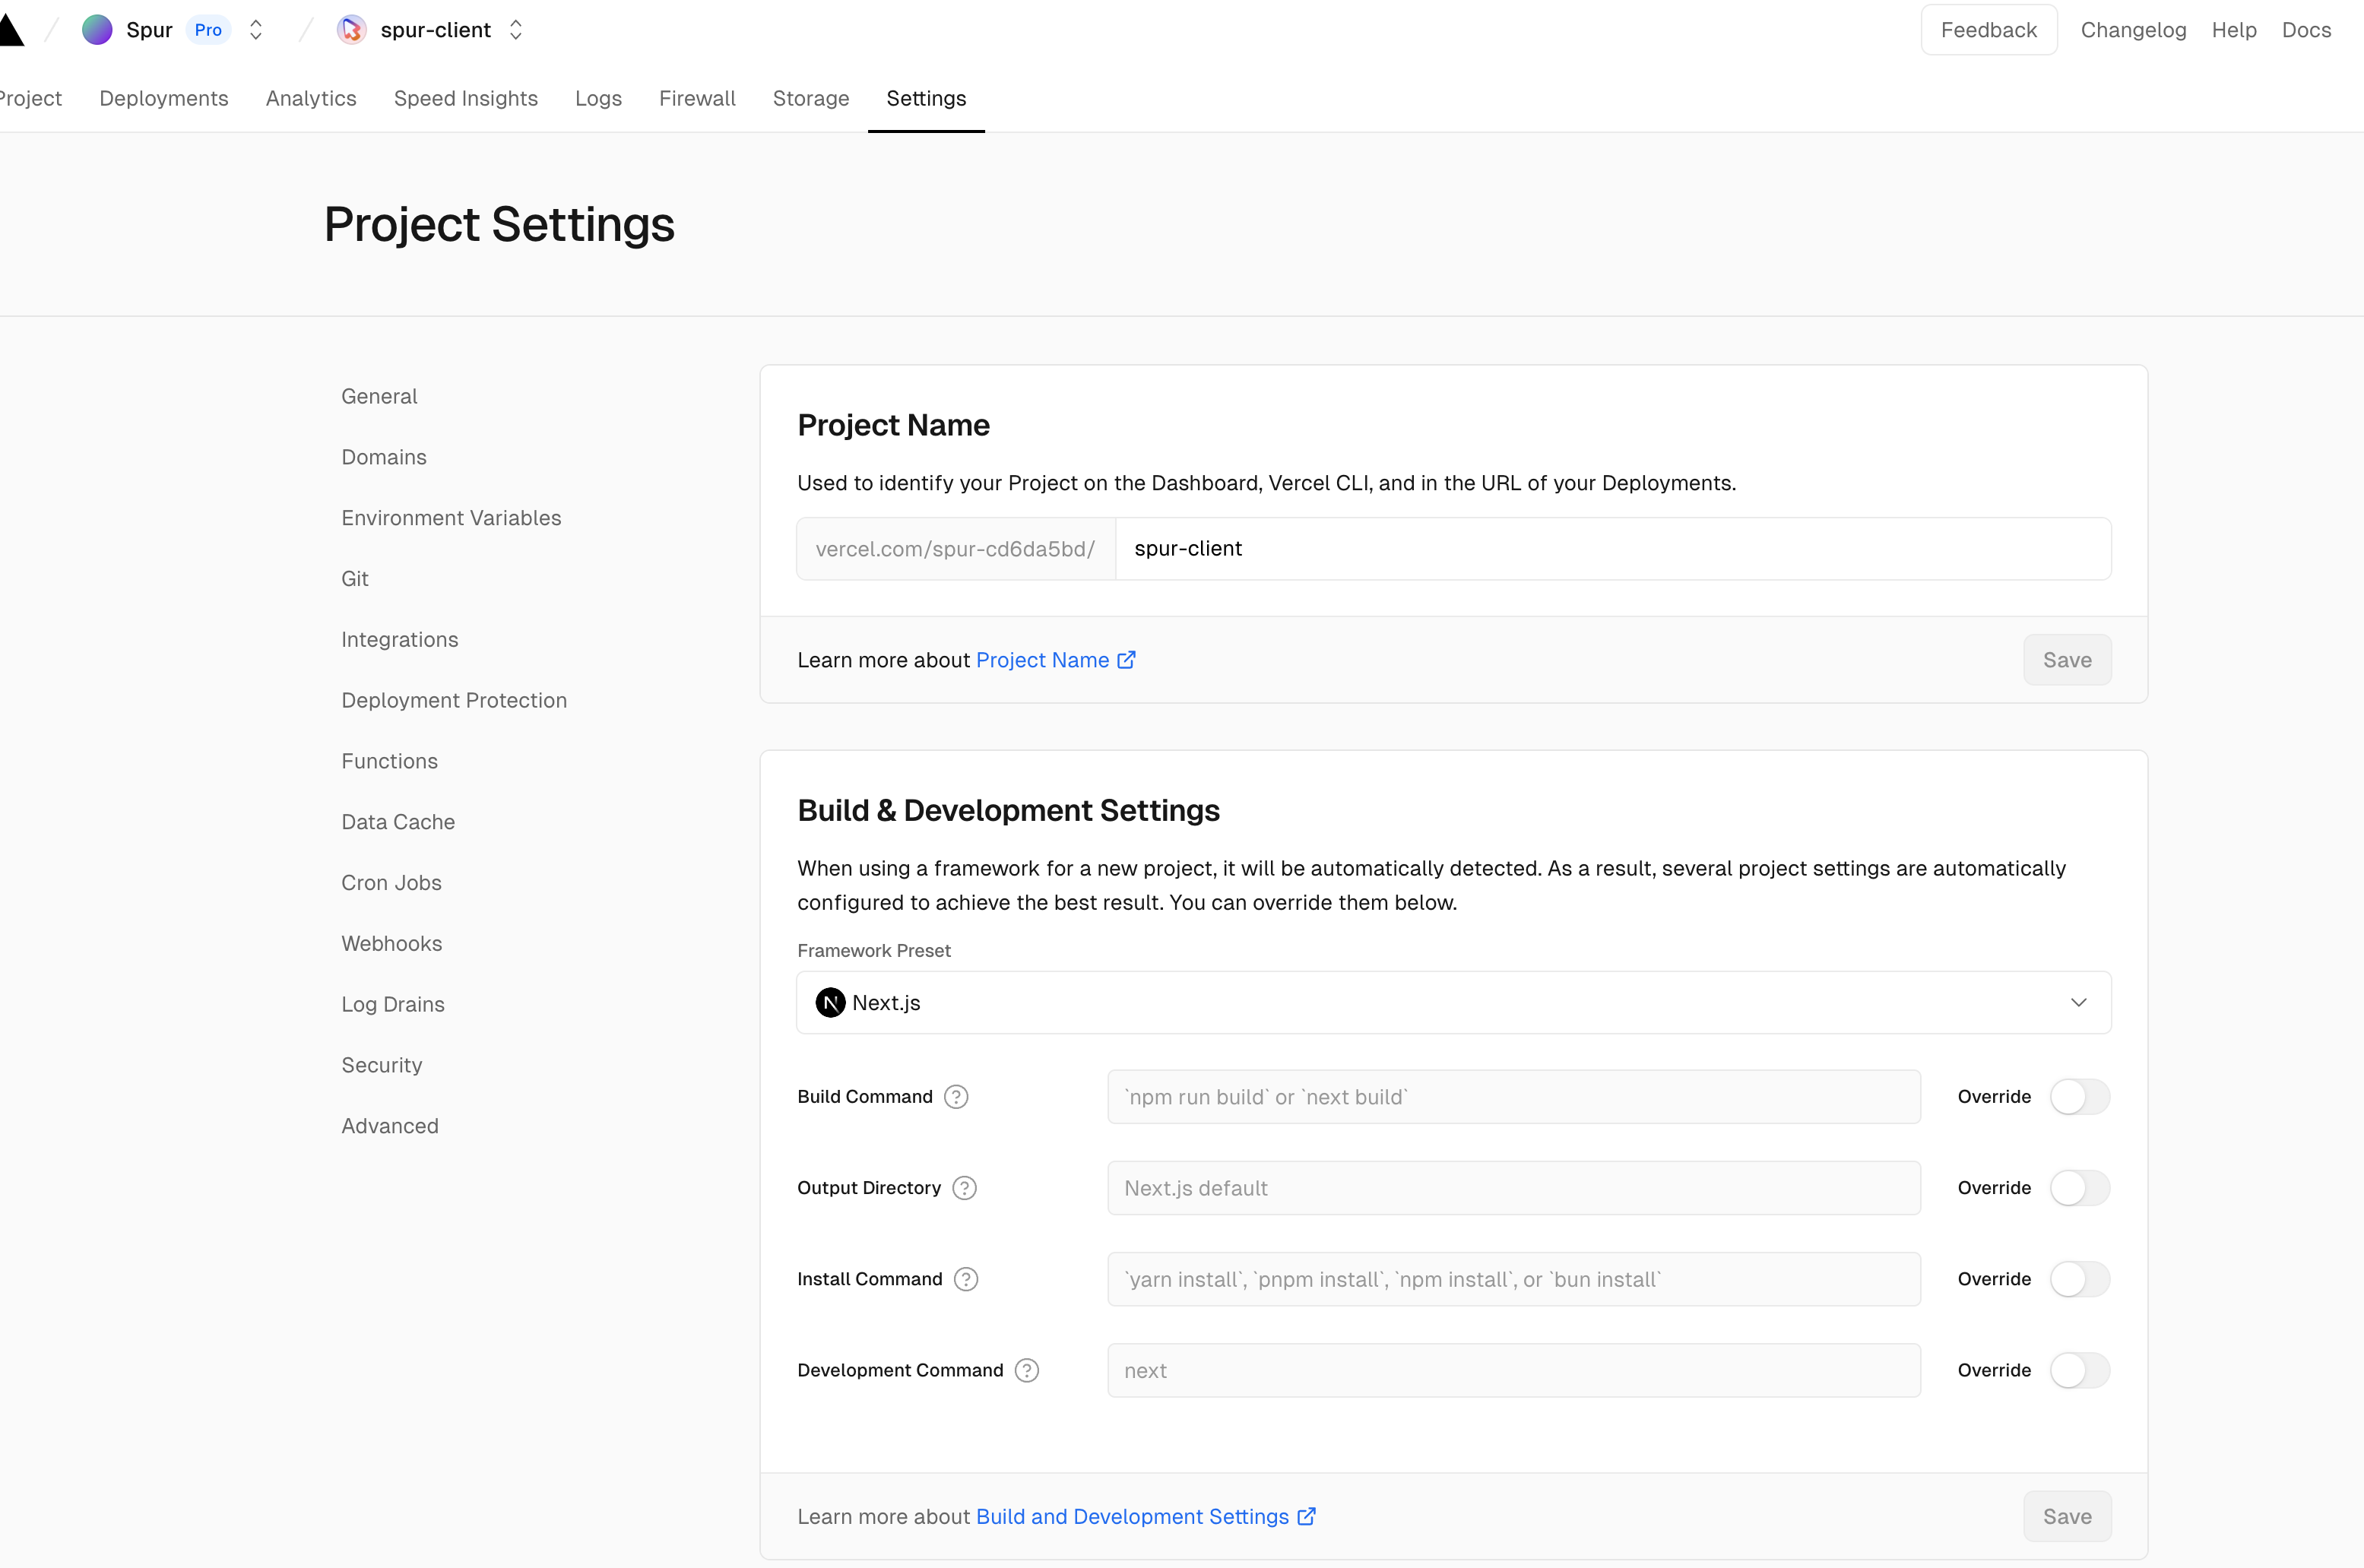This screenshot has height=1568, width=2364.
Task: Click the Next.js logo in Framework Preset
Action: (x=830, y=1002)
